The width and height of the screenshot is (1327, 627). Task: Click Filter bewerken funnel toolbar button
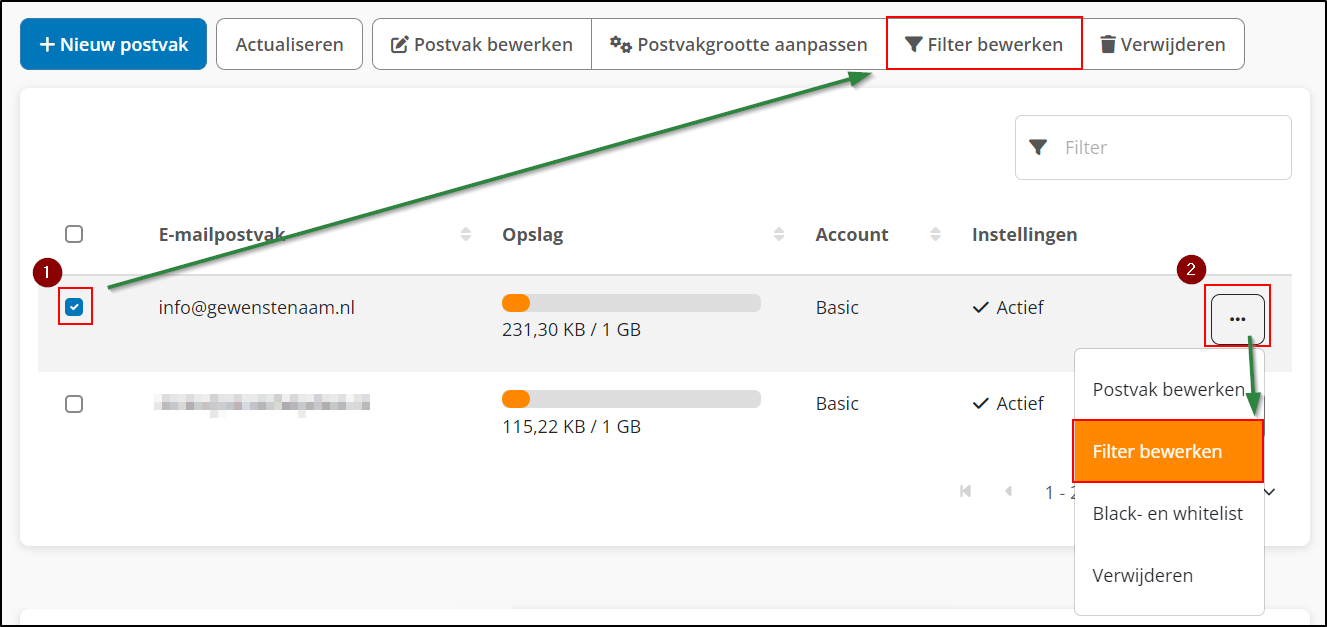point(983,44)
